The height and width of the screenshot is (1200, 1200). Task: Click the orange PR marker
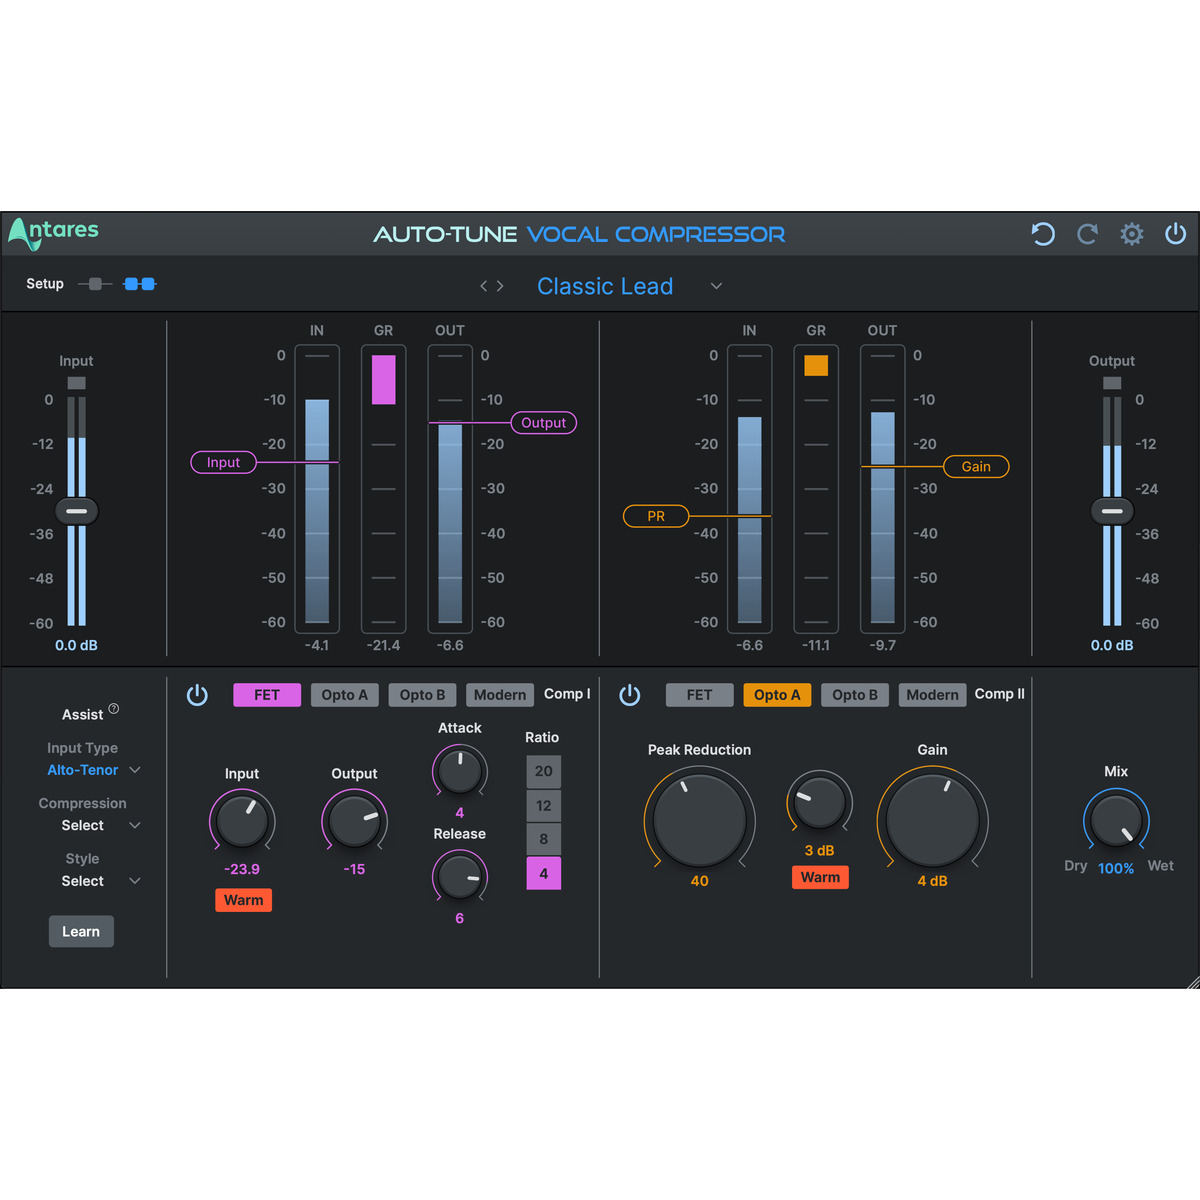pyautogui.click(x=656, y=516)
